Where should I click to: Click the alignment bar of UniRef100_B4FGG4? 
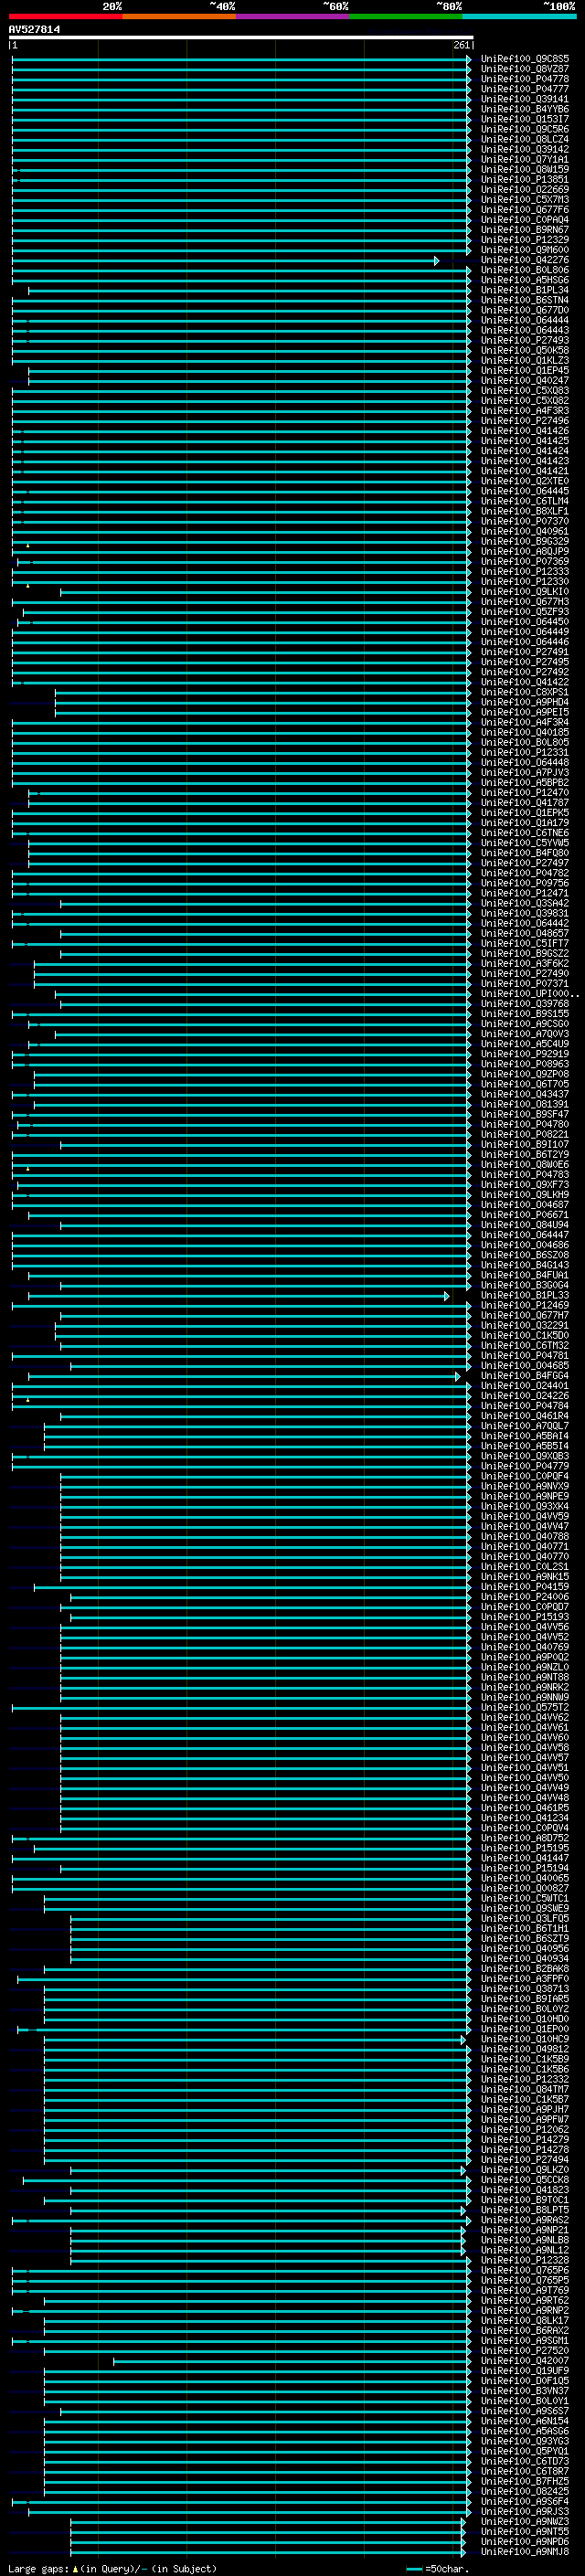244,1376
